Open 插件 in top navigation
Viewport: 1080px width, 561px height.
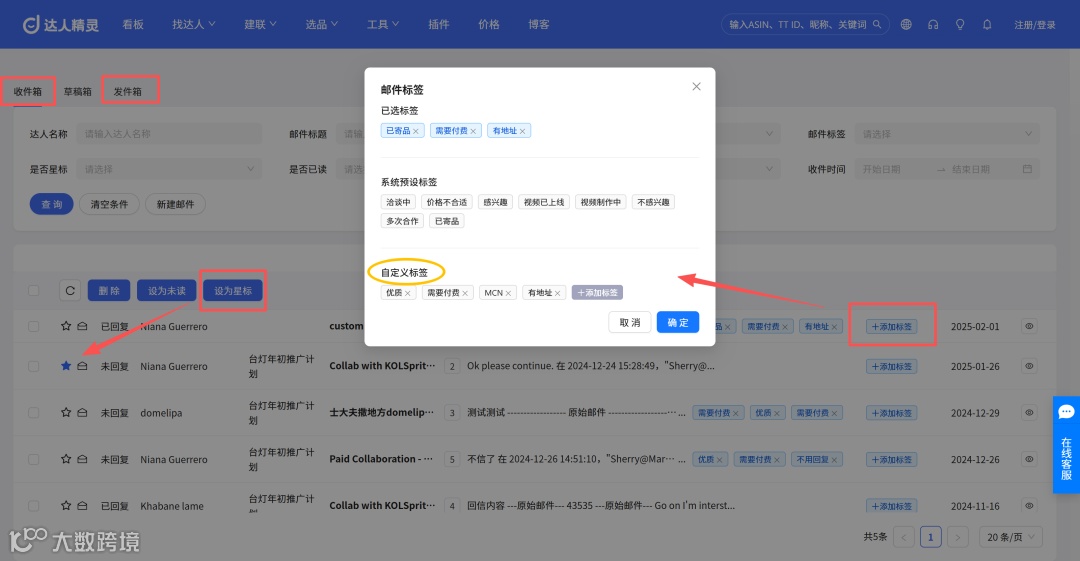click(439, 24)
